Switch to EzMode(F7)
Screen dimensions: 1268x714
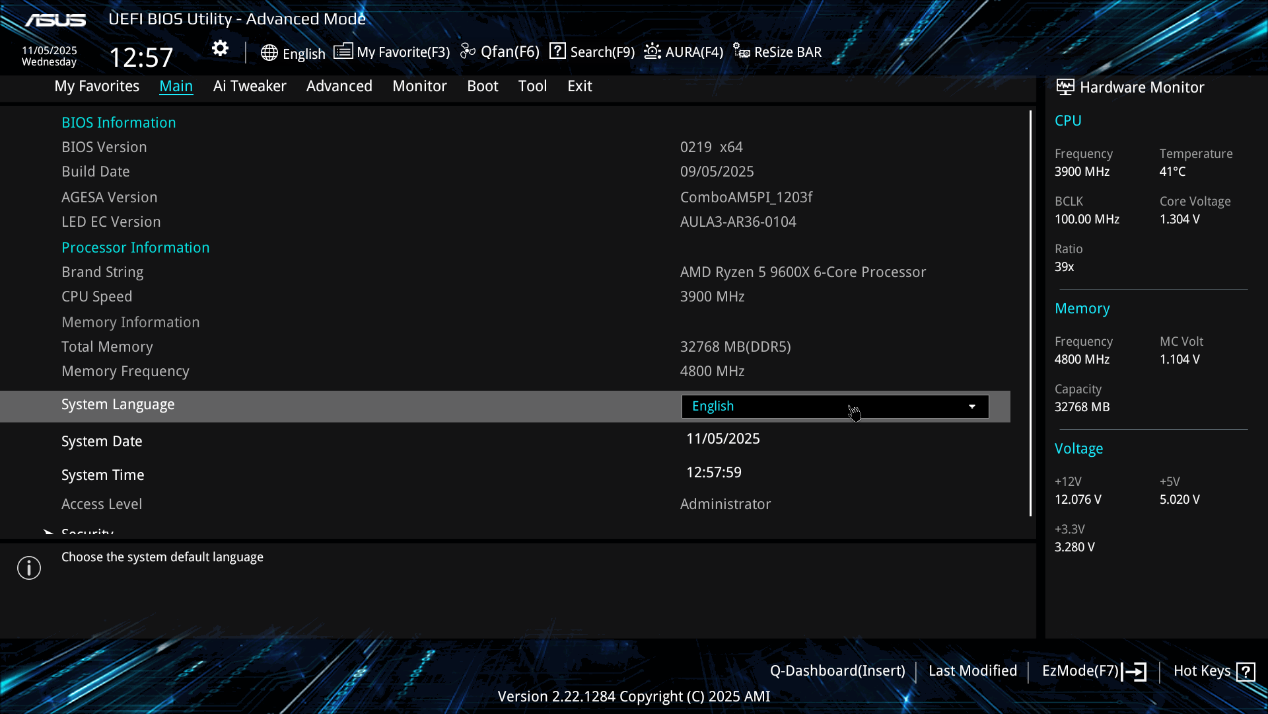[x=1094, y=671]
